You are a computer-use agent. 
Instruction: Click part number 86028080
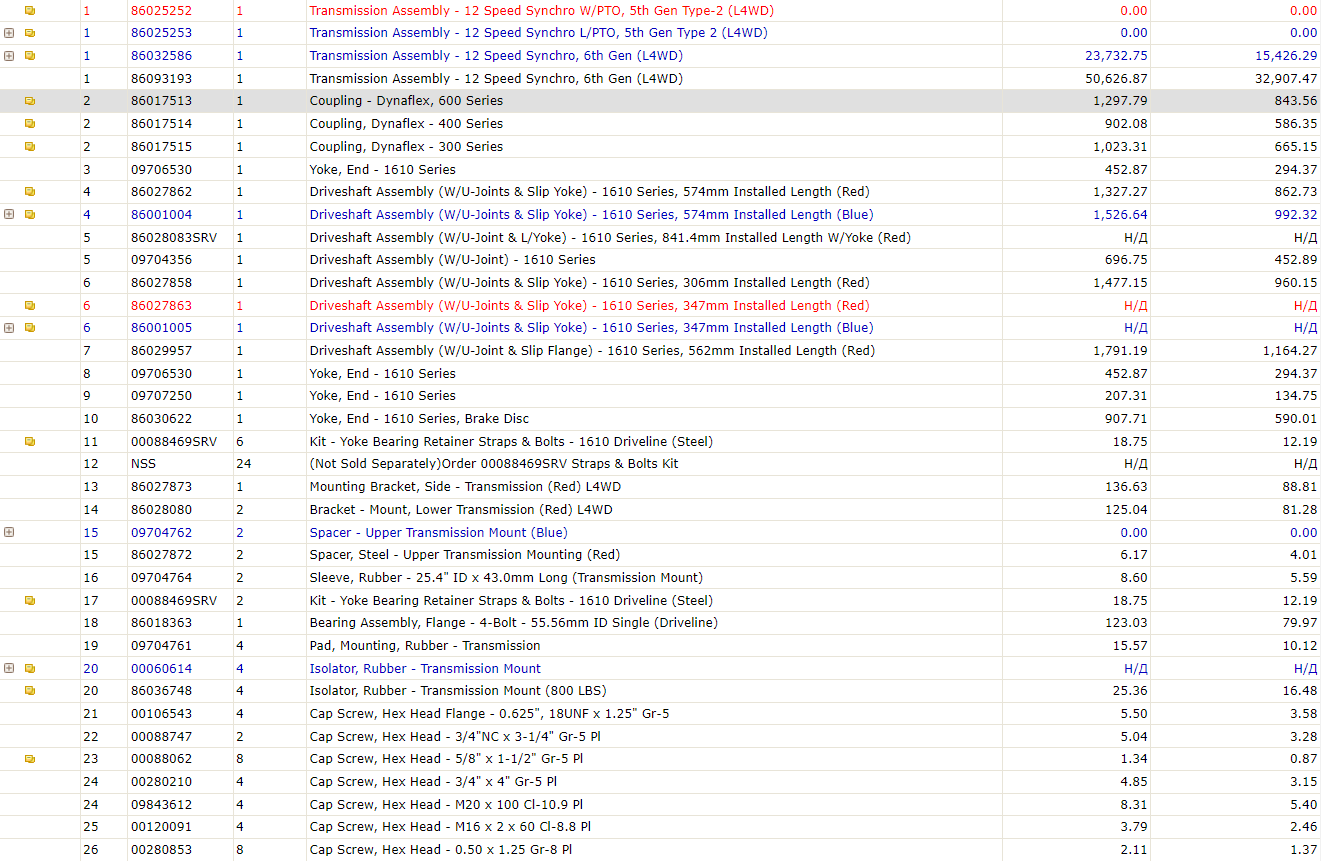tap(161, 510)
